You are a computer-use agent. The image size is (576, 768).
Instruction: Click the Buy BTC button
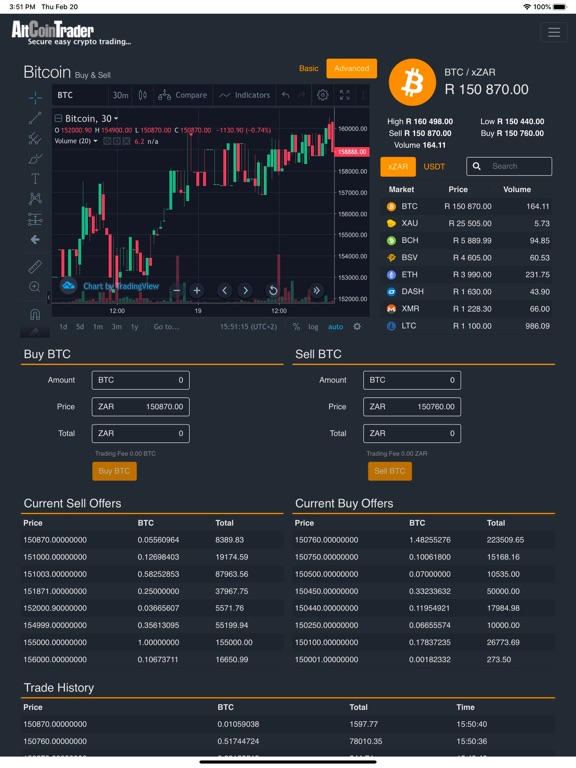(x=115, y=471)
